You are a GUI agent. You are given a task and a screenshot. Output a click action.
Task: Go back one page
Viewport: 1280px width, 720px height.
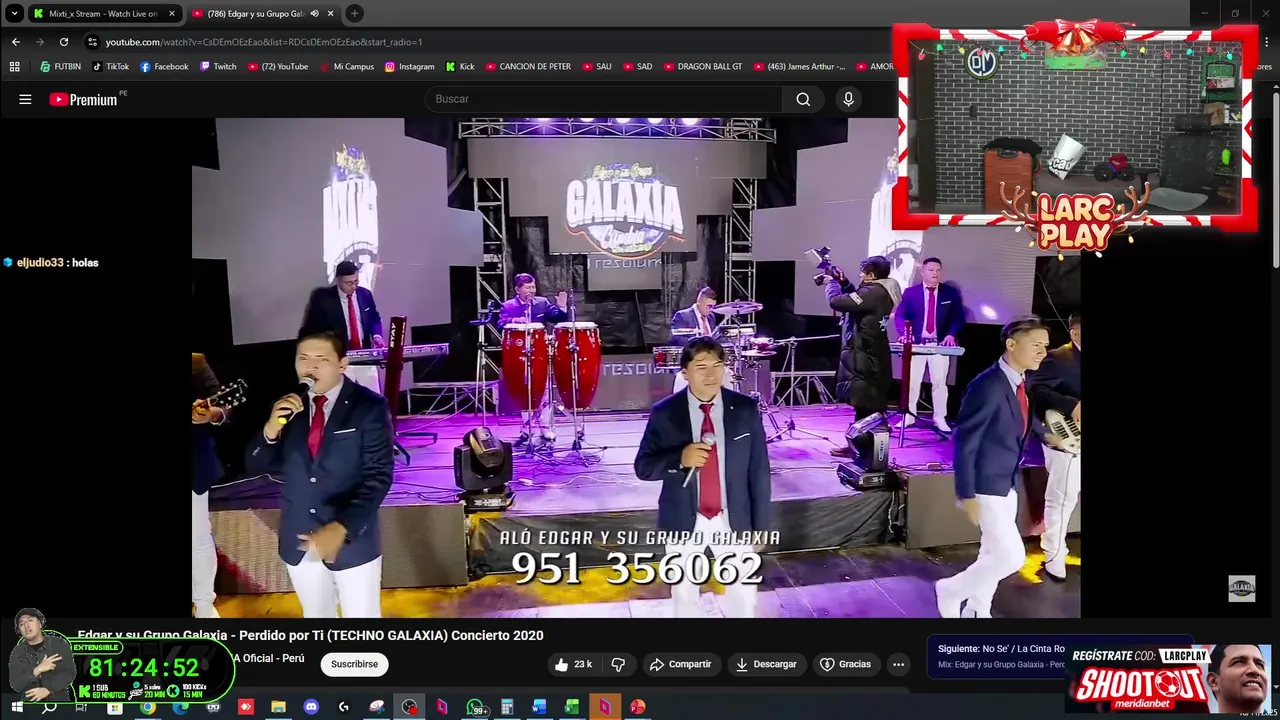[16, 42]
